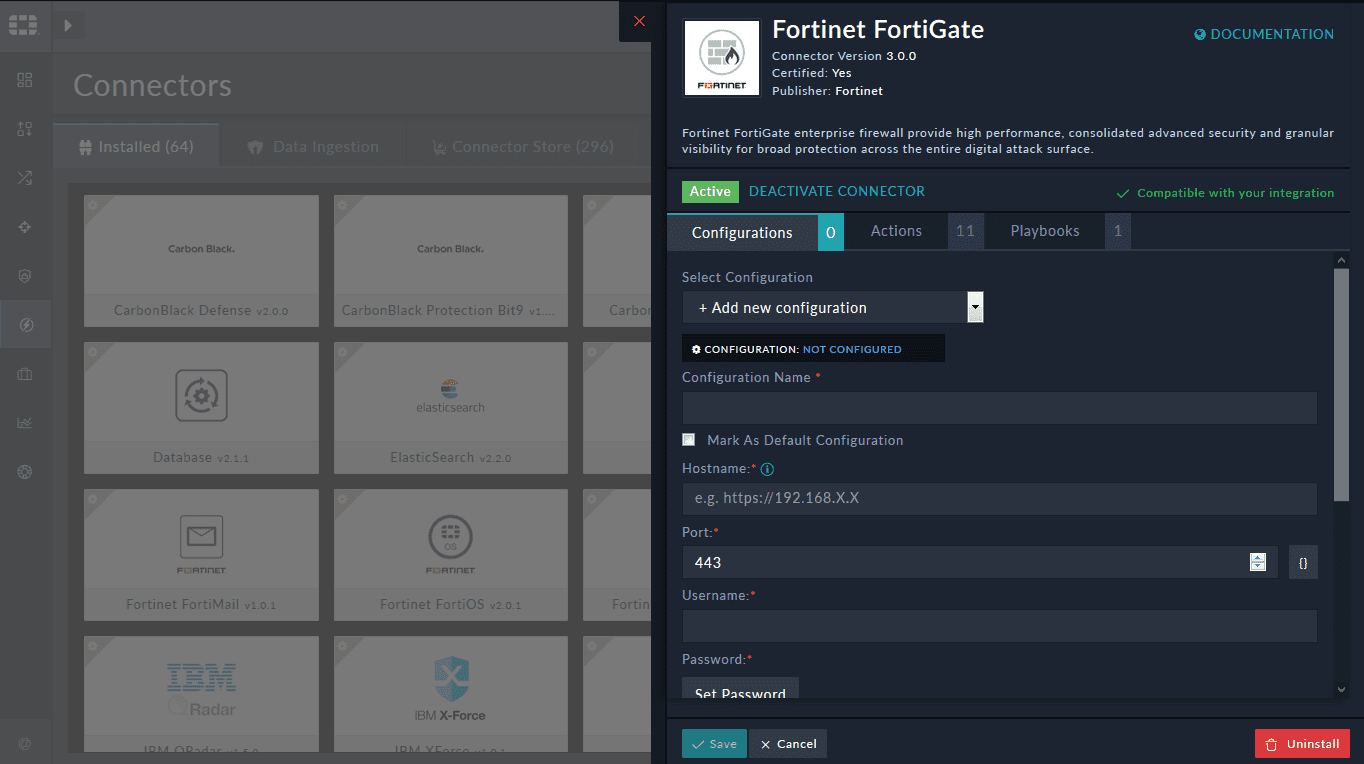This screenshot has width=1364, height=764.
Task: Check Mark As Default Configuration
Action: pyautogui.click(x=689, y=440)
